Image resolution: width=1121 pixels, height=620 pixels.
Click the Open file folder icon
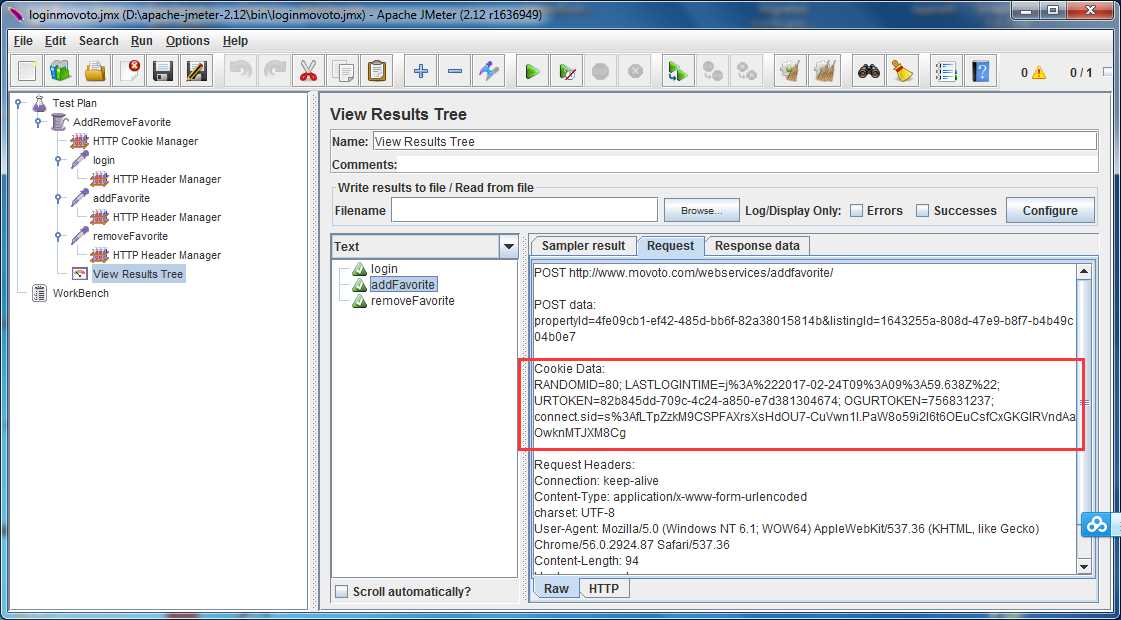pos(95,72)
